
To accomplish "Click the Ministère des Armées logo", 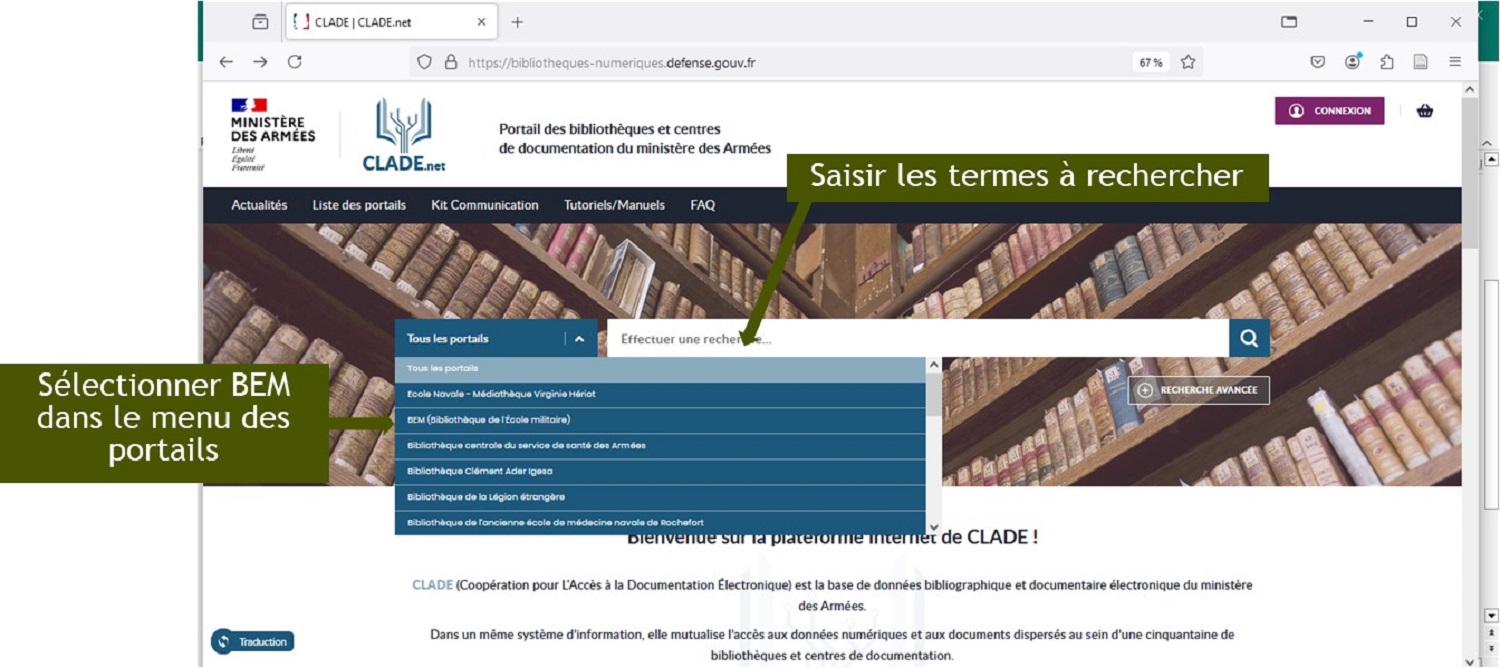I will pyautogui.click(x=272, y=135).
